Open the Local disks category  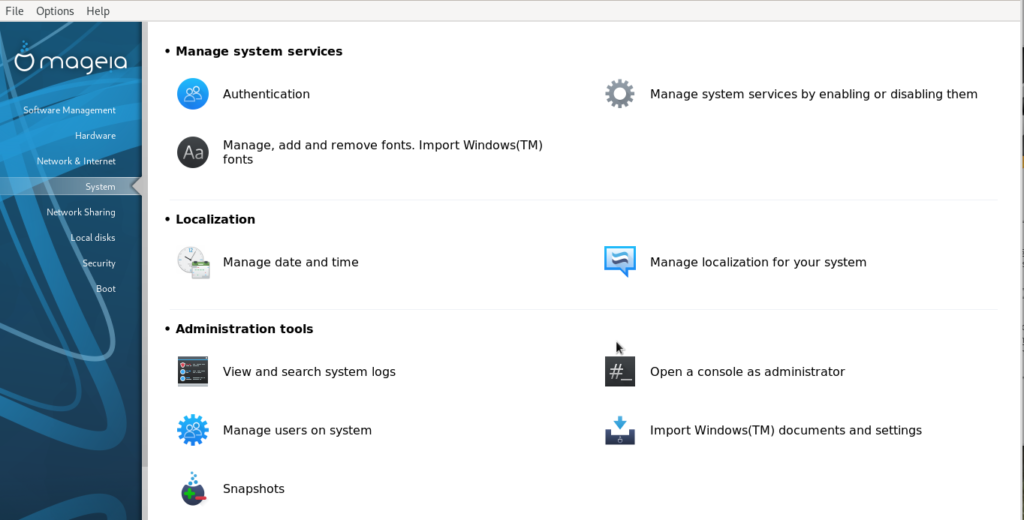93,238
